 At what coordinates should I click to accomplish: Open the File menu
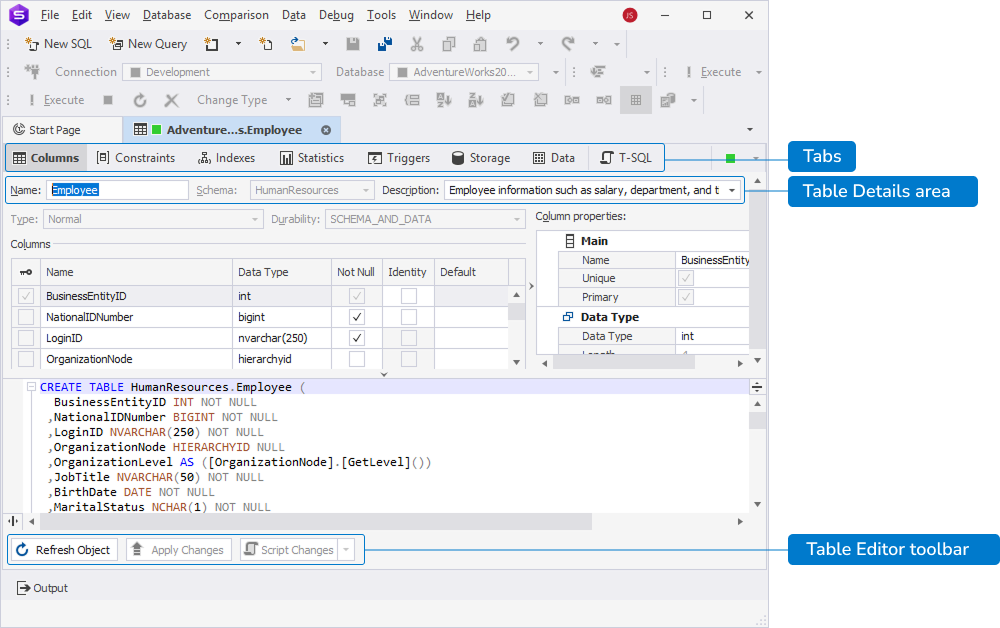(x=50, y=15)
